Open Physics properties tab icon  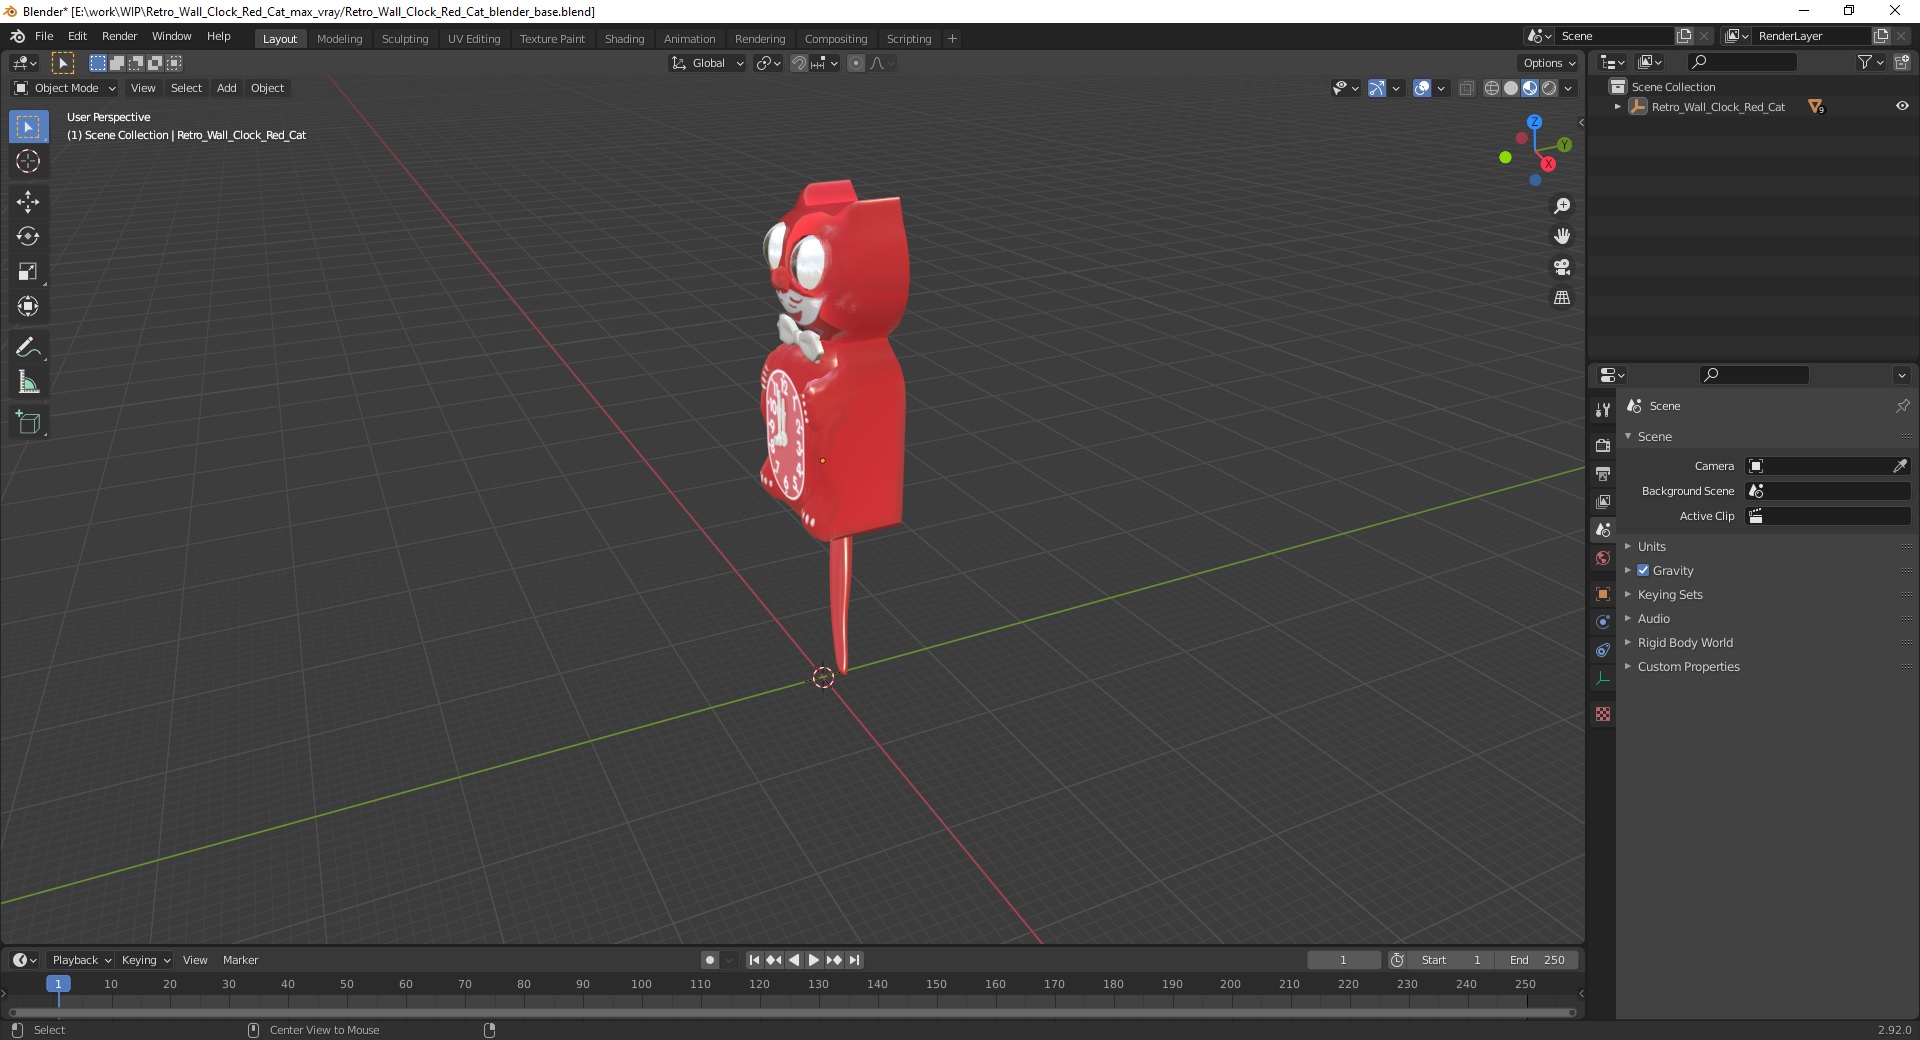[1603, 622]
